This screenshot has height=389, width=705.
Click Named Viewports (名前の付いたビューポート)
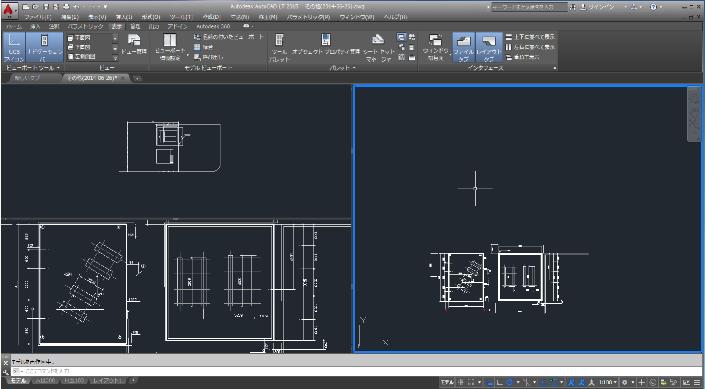(229, 37)
